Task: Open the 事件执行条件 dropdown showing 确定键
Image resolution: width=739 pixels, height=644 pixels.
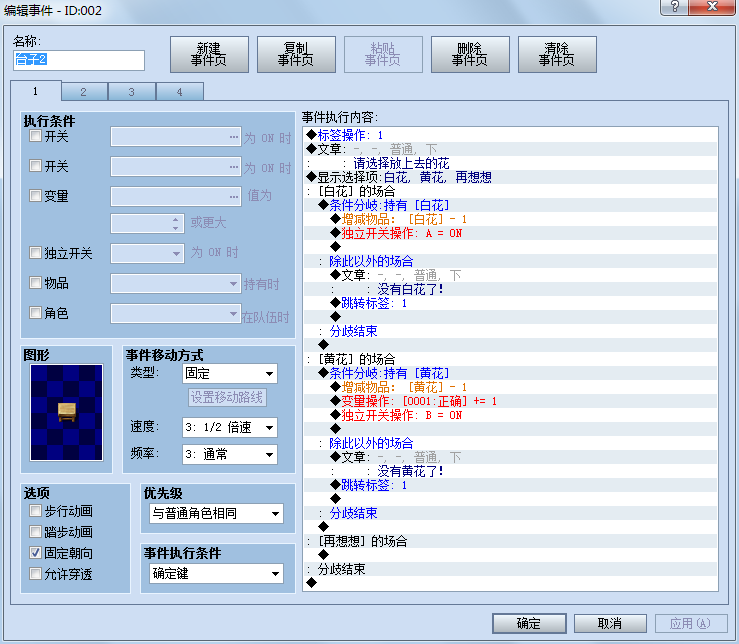Action: coord(217,574)
